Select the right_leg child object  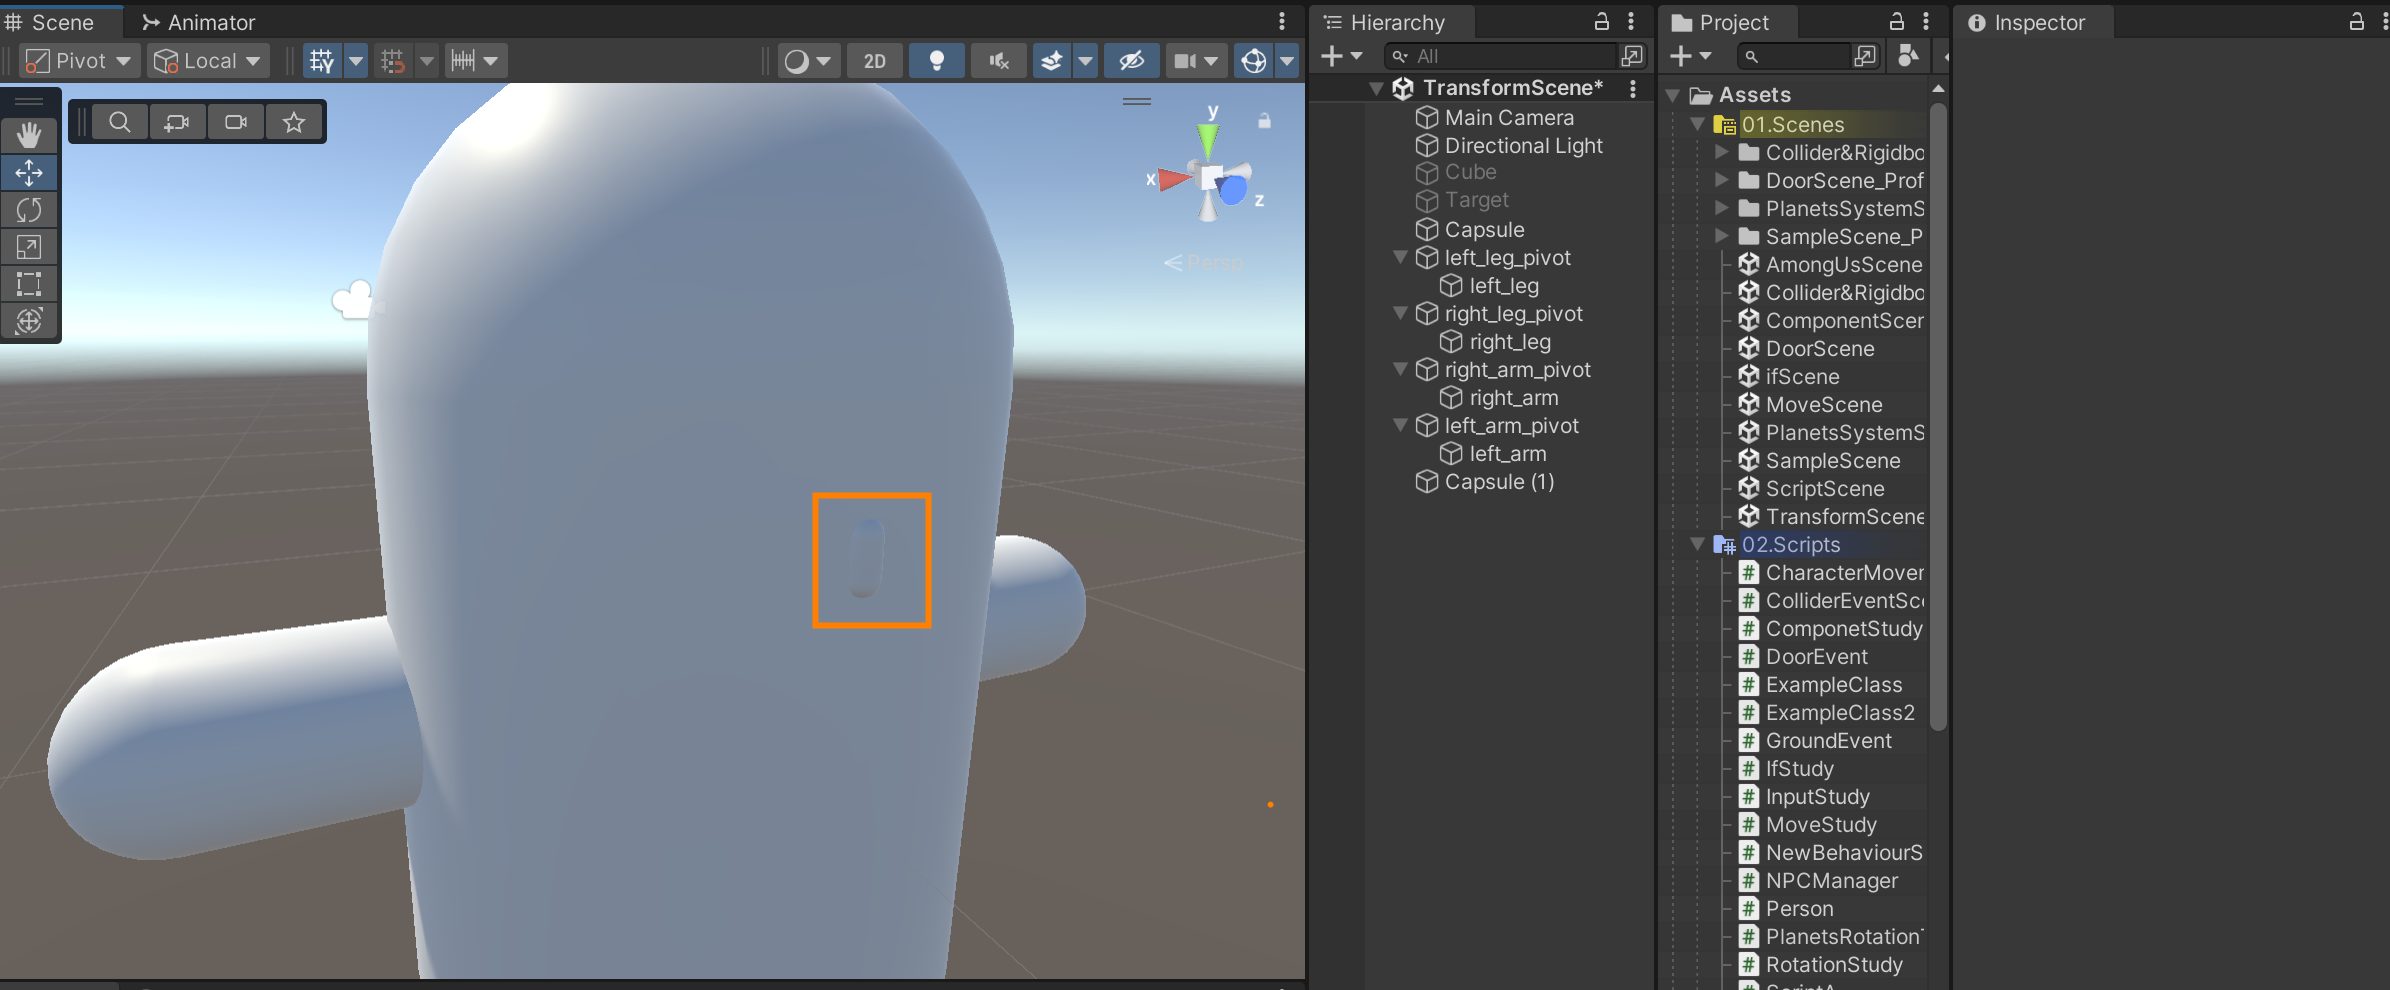[x=1510, y=342]
